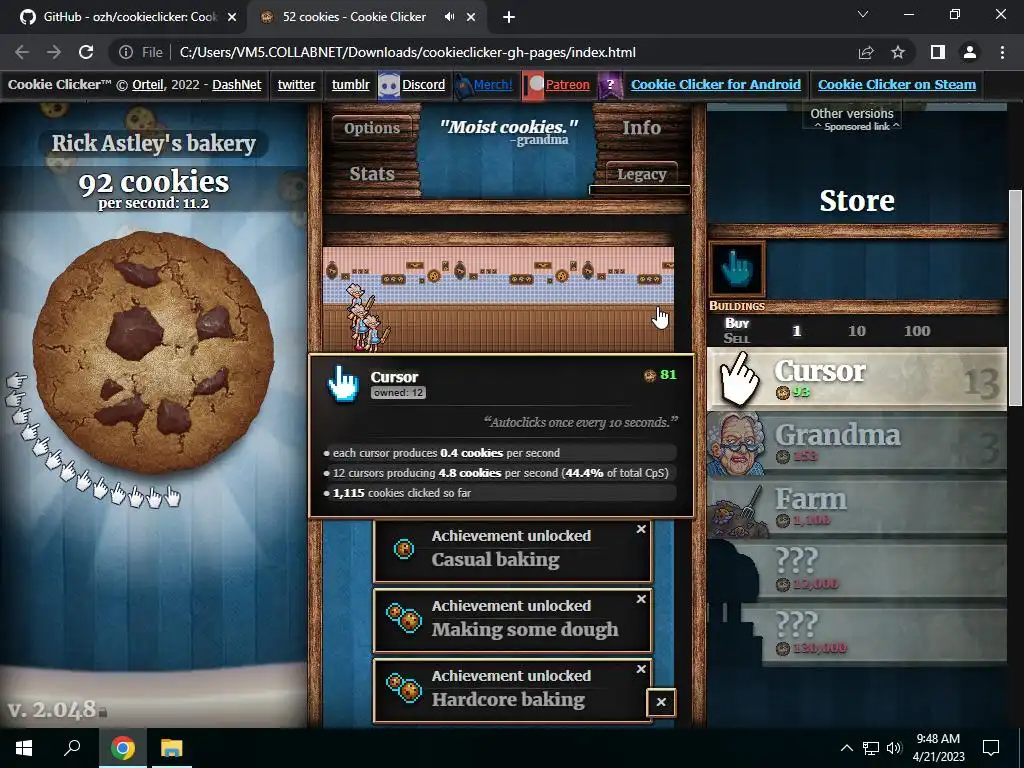This screenshot has width=1024, height=768.
Task: Open network settings tray icon
Action: pos(871,748)
